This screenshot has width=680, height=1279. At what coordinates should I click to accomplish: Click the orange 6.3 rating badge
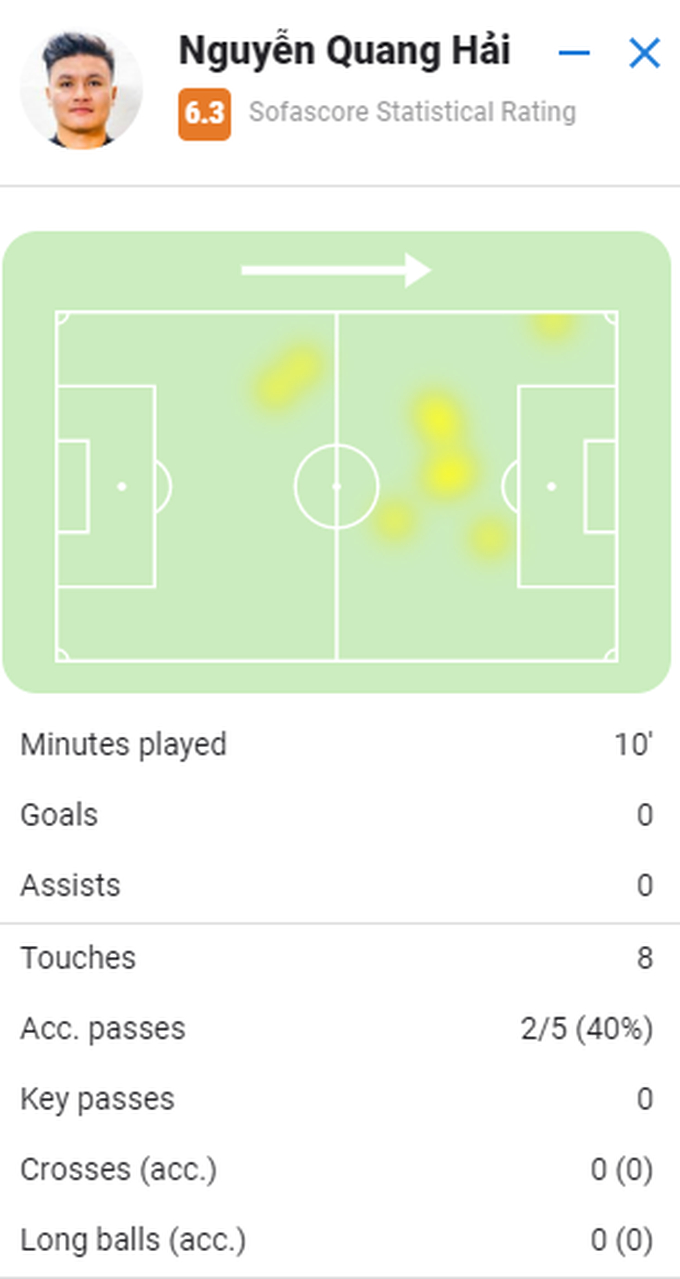tap(204, 113)
